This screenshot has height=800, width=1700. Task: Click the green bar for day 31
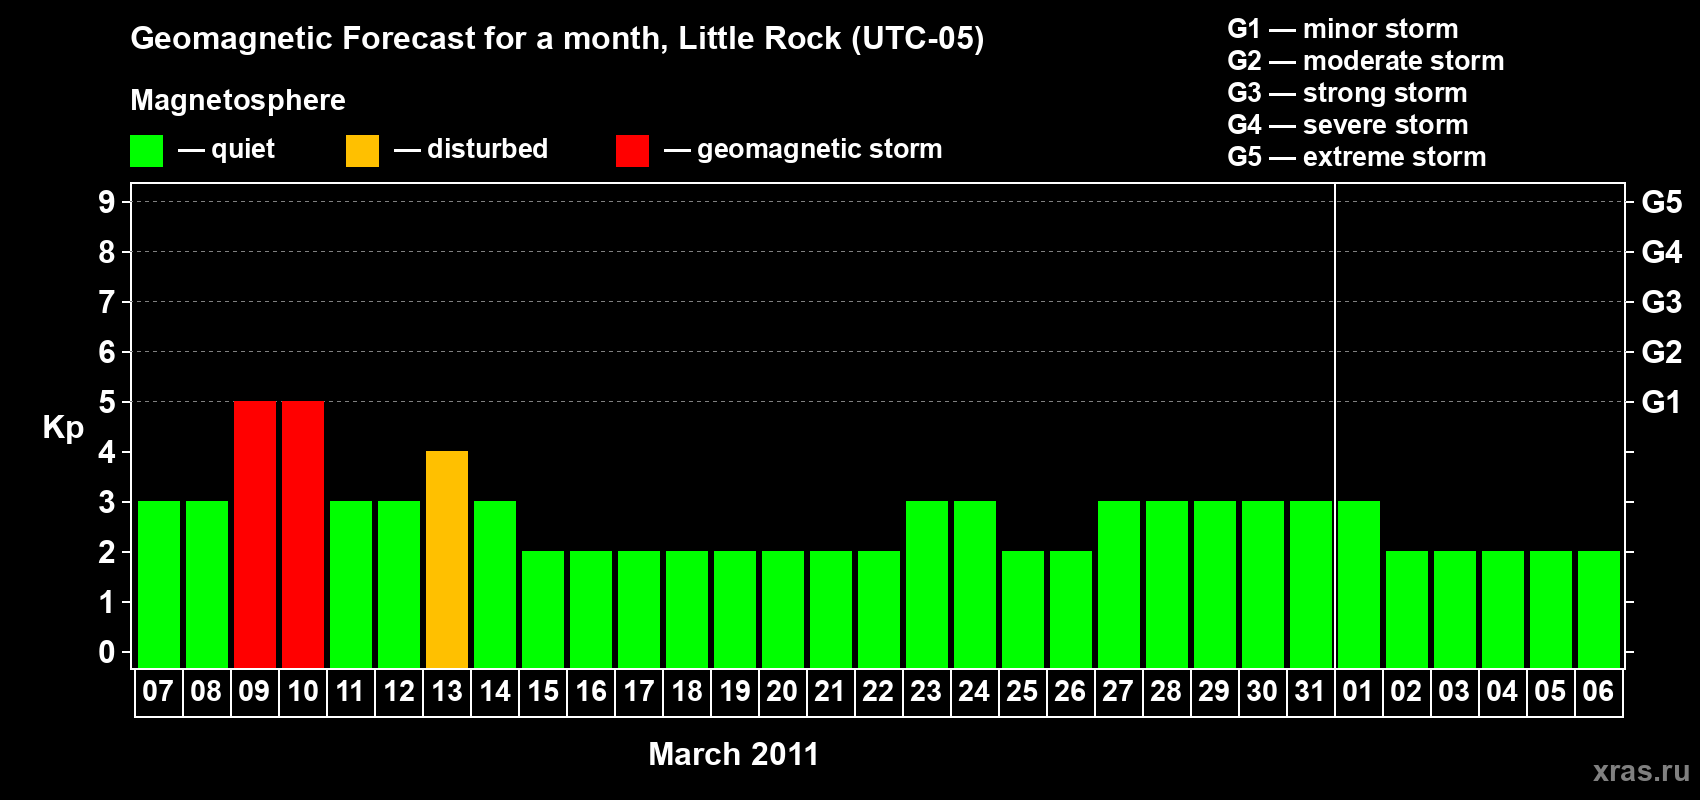1311,585
